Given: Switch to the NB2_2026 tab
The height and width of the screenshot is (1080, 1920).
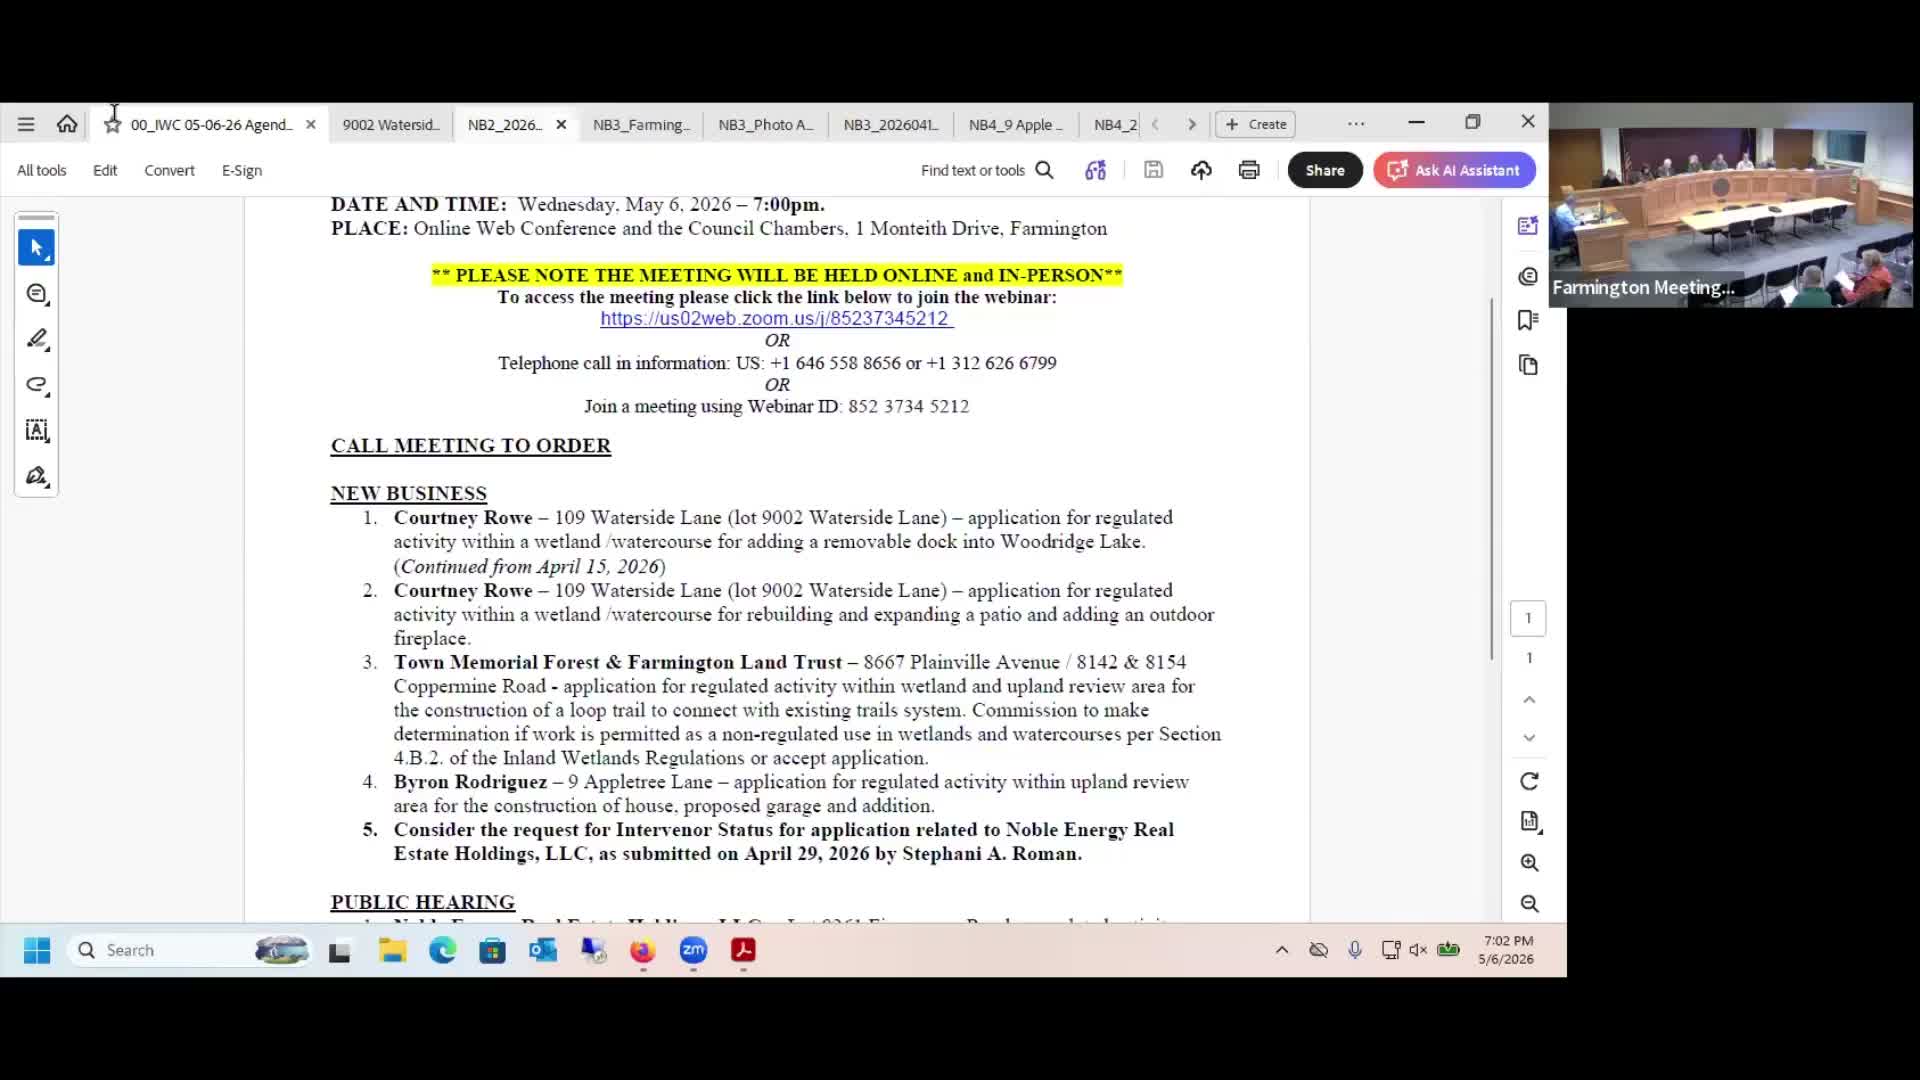Looking at the screenshot, I should coord(504,124).
